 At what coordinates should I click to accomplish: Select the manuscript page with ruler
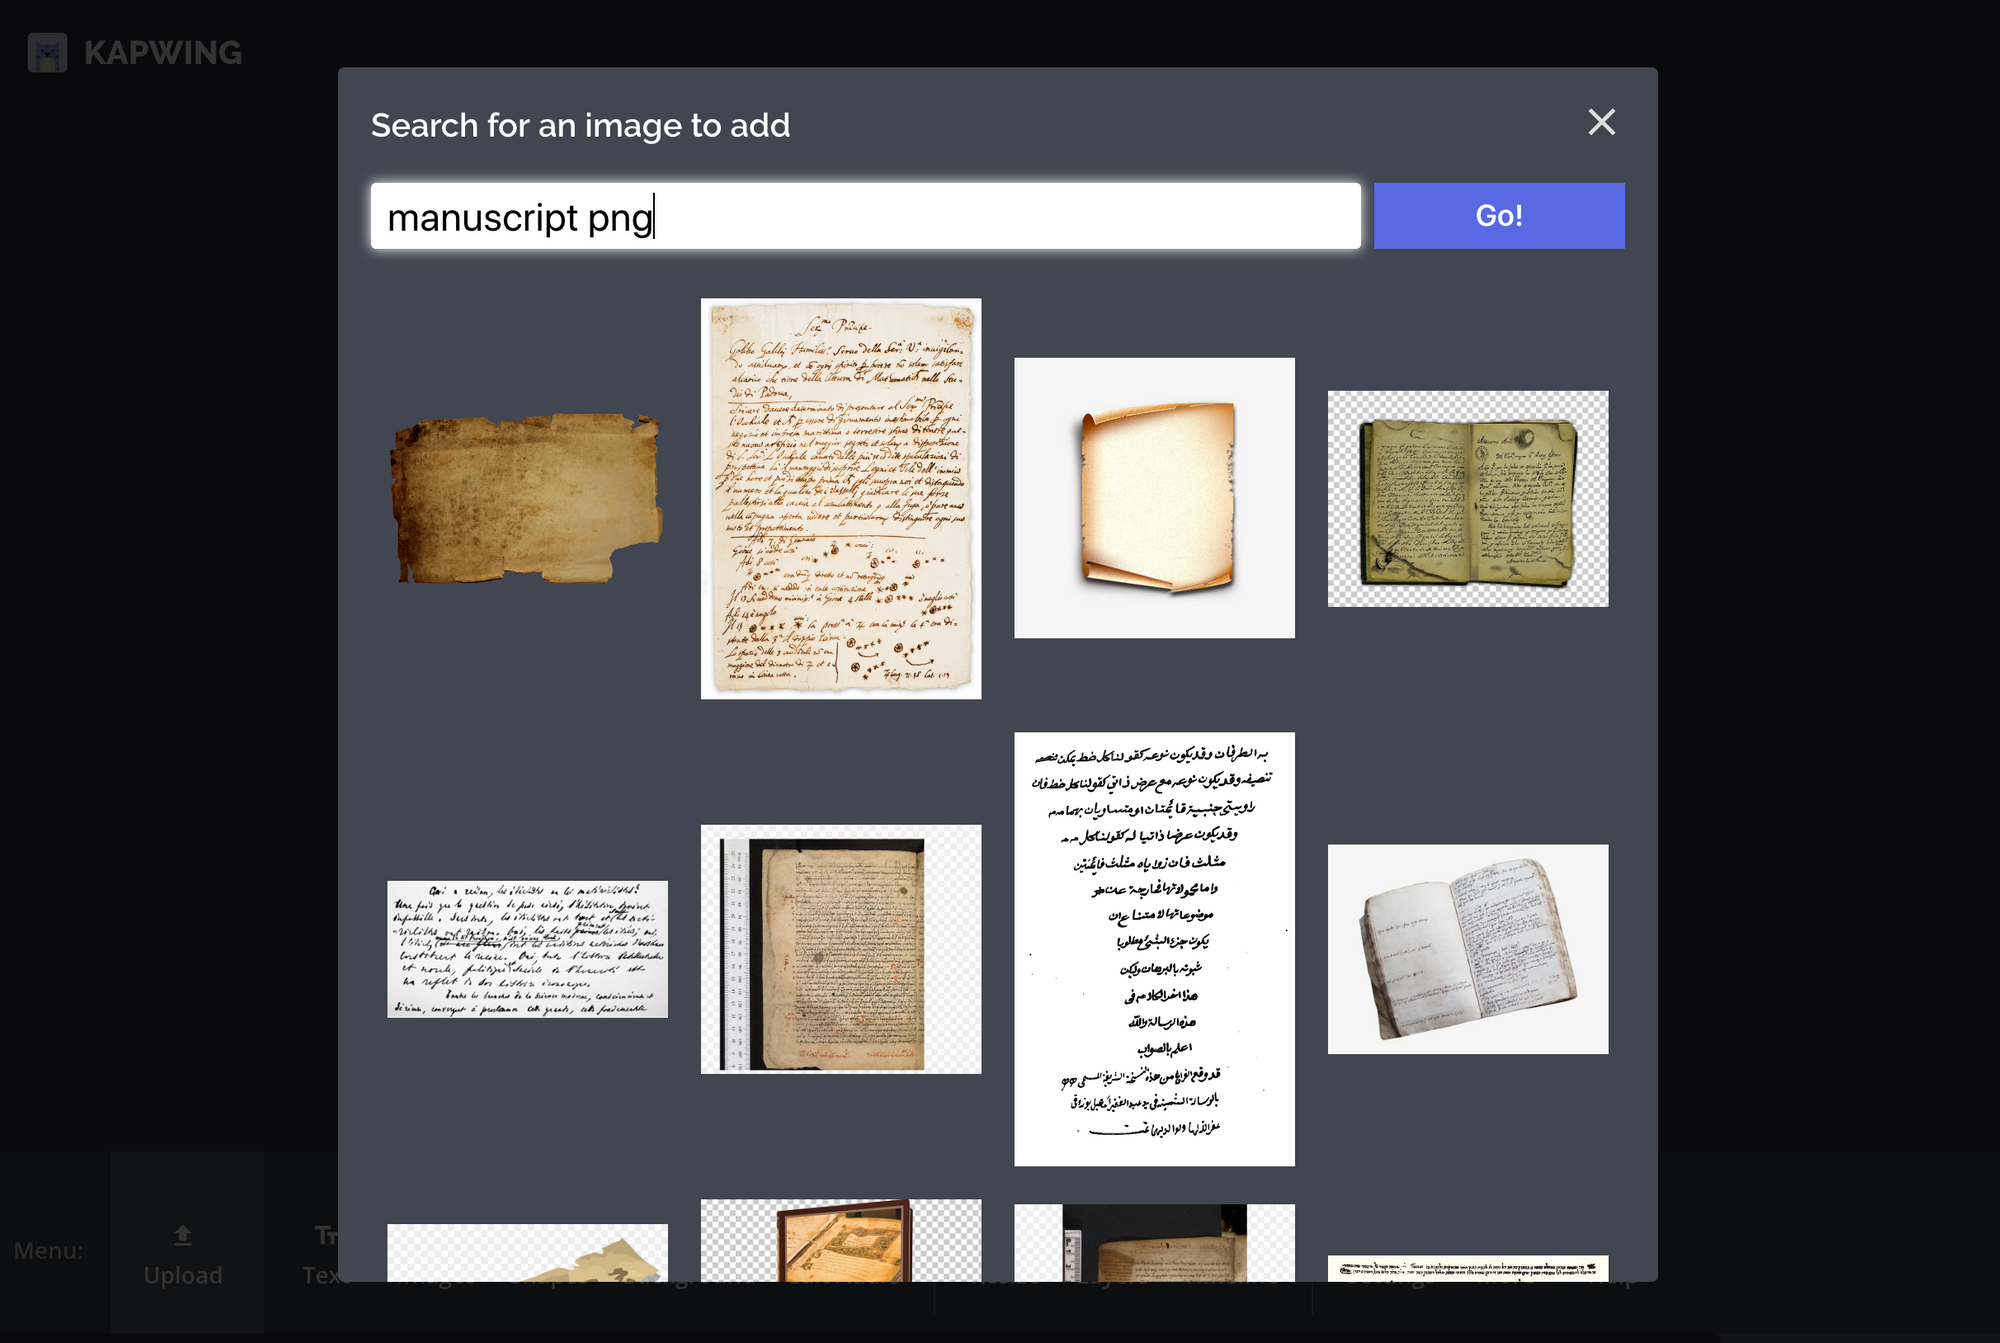(x=841, y=949)
